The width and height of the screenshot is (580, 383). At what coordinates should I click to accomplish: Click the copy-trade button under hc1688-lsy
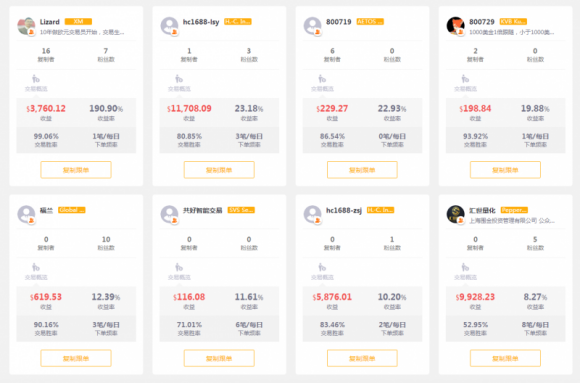tap(219, 170)
